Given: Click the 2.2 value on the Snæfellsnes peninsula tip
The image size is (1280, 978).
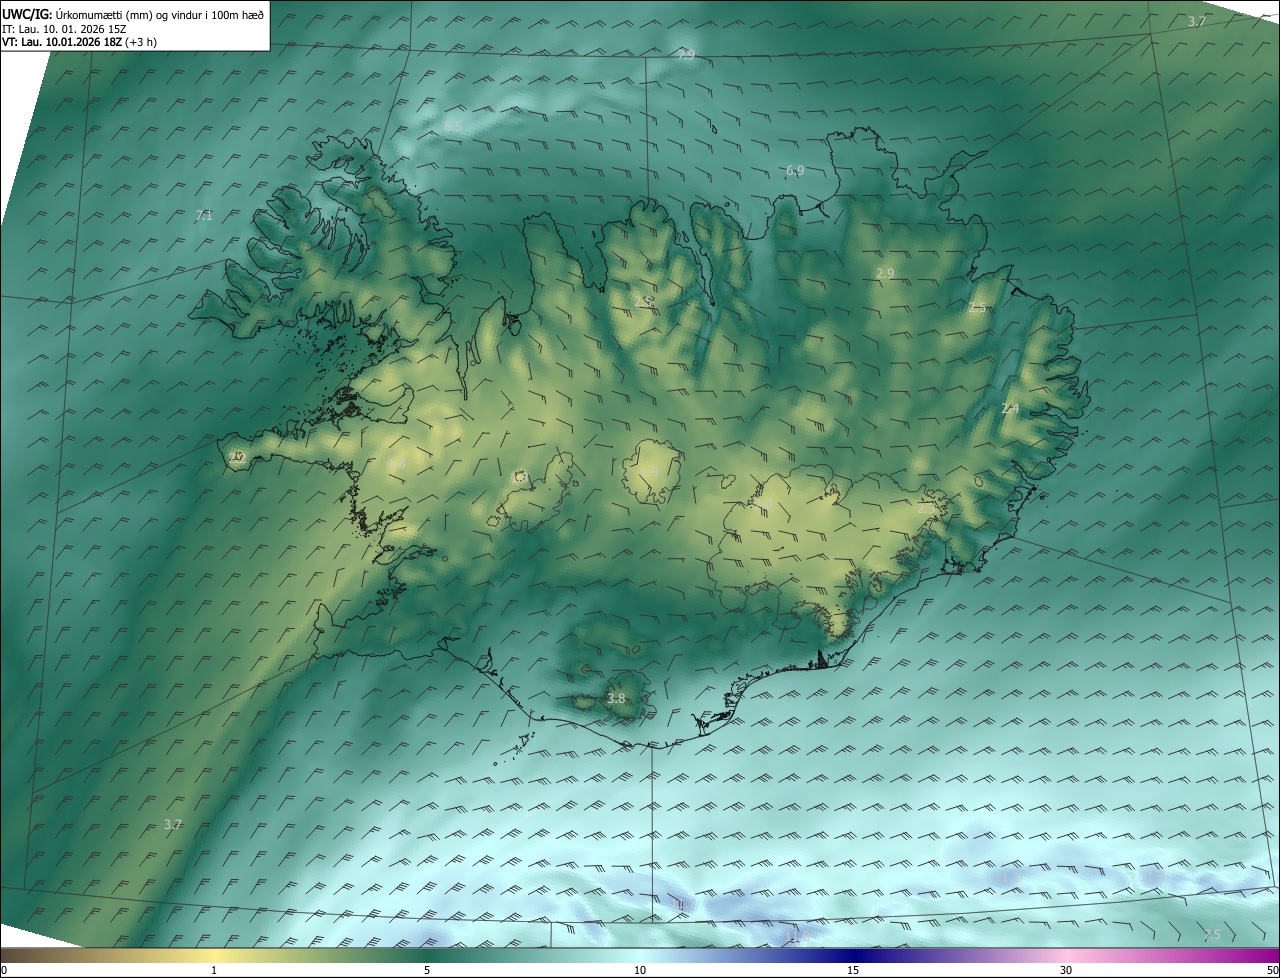Looking at the screenshot, I should [x=237, y=457].
